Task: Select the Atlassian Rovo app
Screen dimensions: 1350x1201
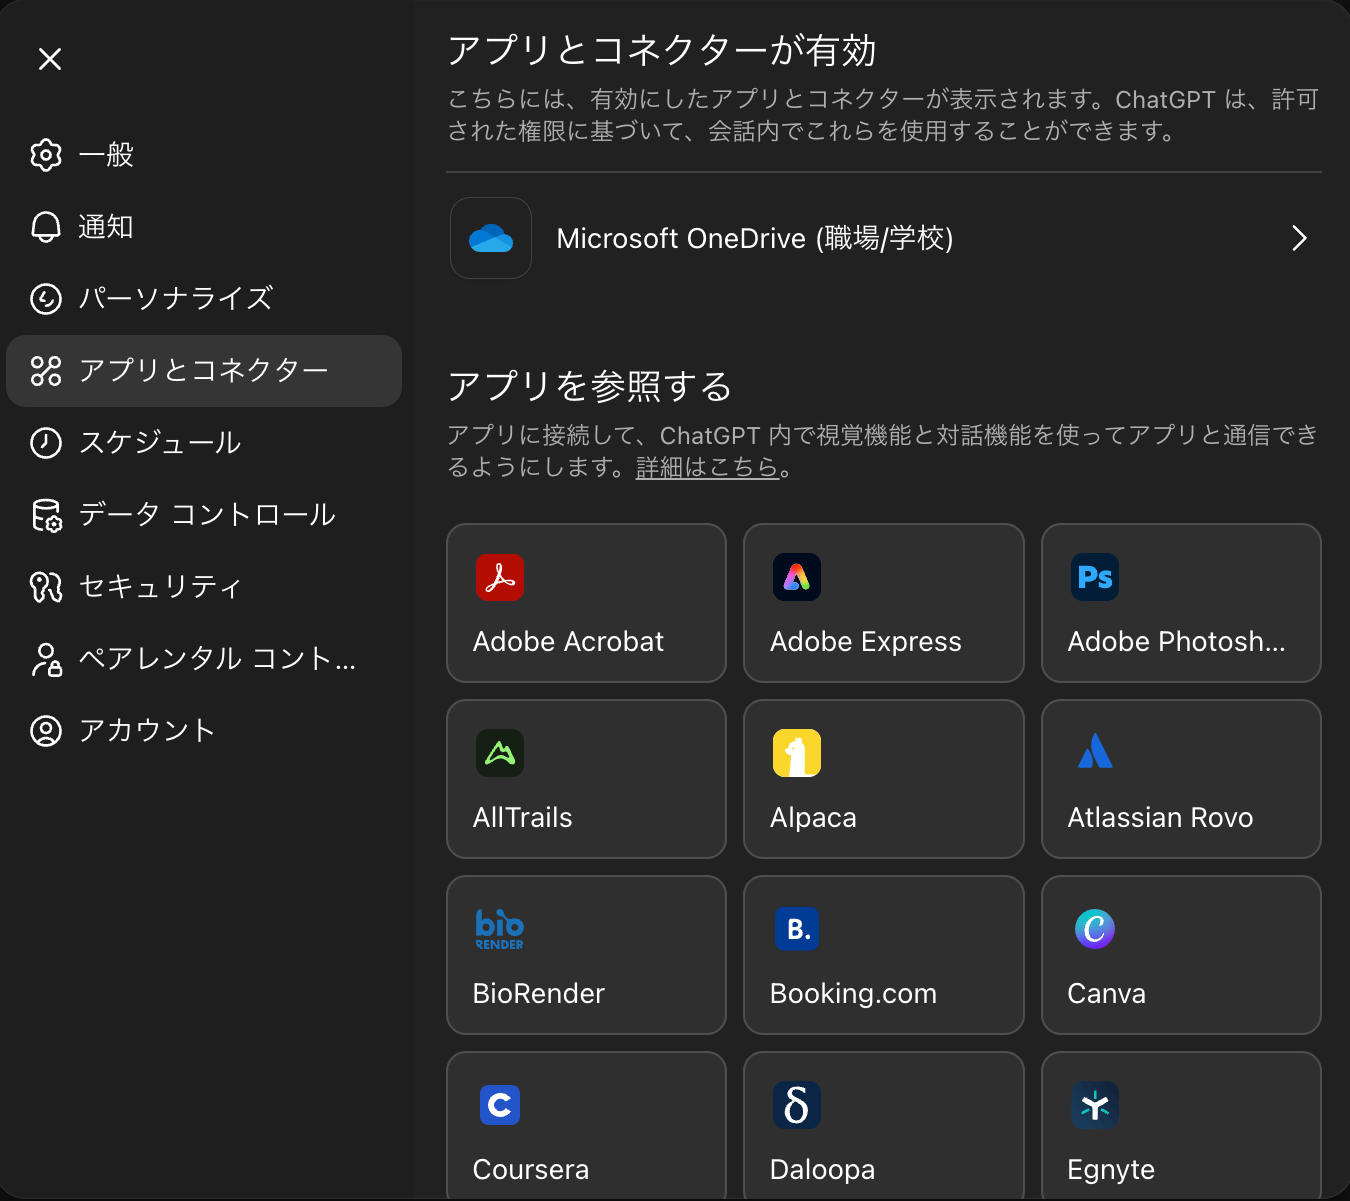Action: click(x=1181, y=779)
